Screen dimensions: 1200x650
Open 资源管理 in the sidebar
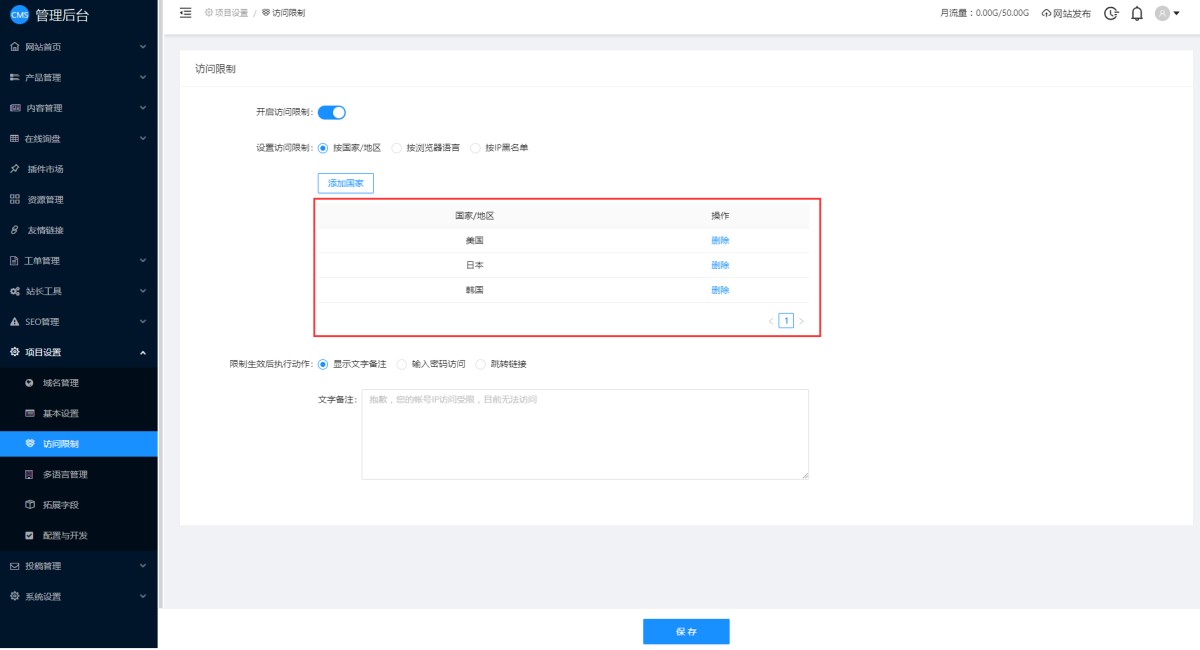coord(45,200)
